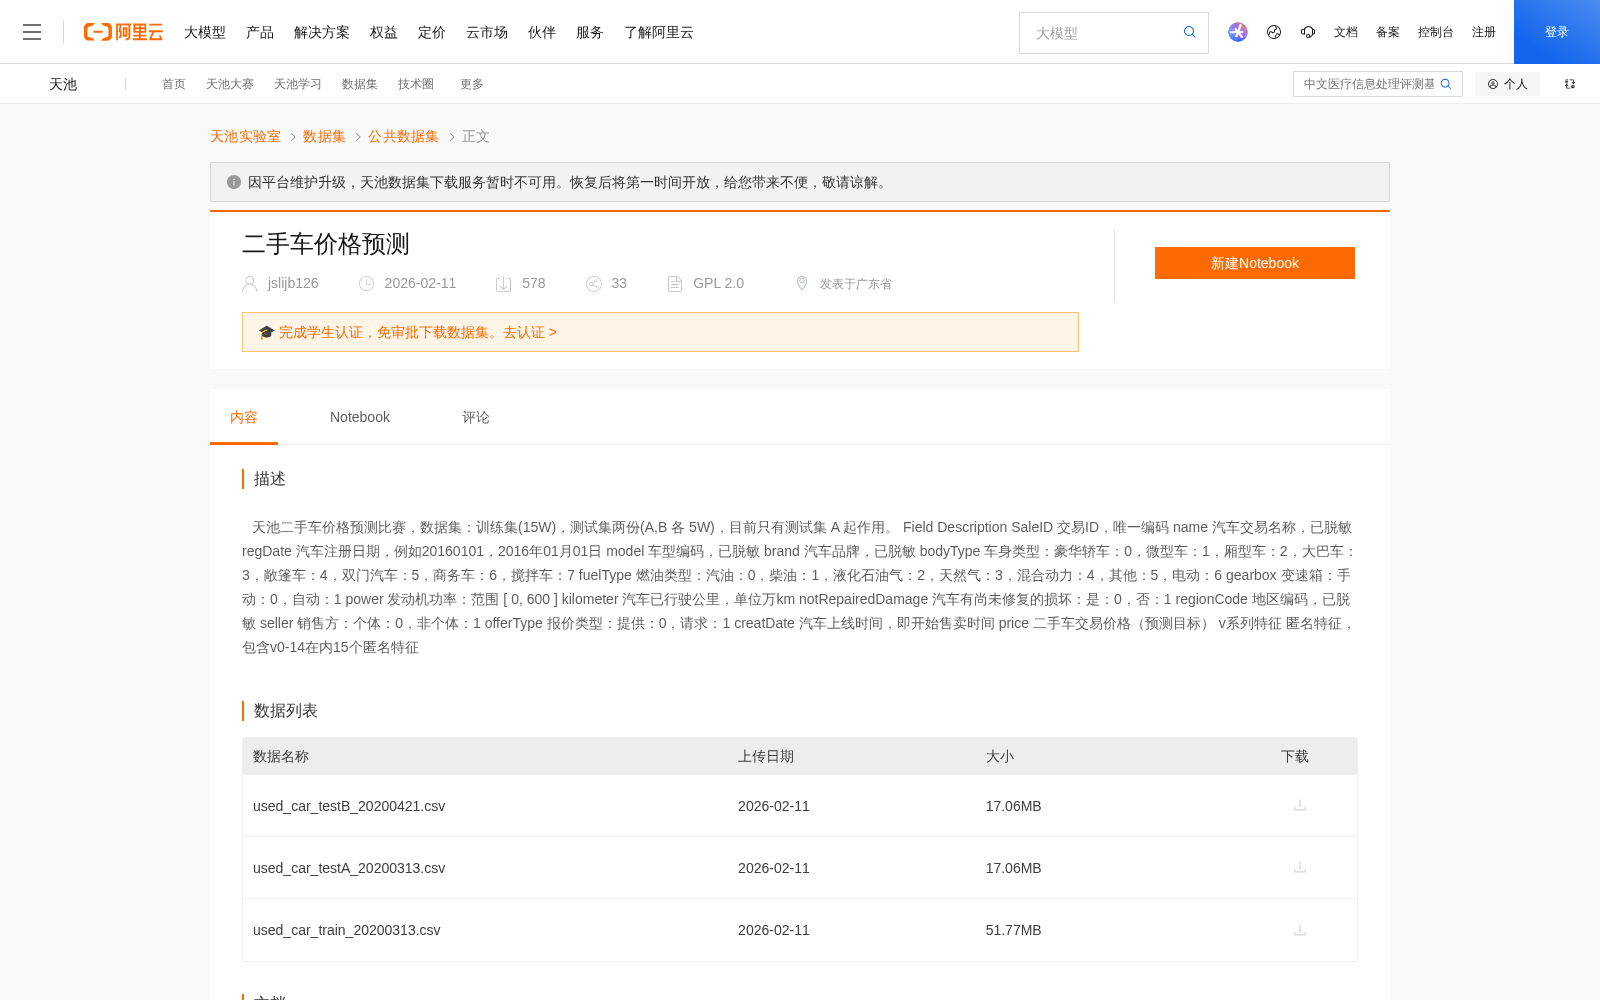Open the 控制台 link
Viewport: 1600px width, 1000px height.
(x=1436, y=32)
